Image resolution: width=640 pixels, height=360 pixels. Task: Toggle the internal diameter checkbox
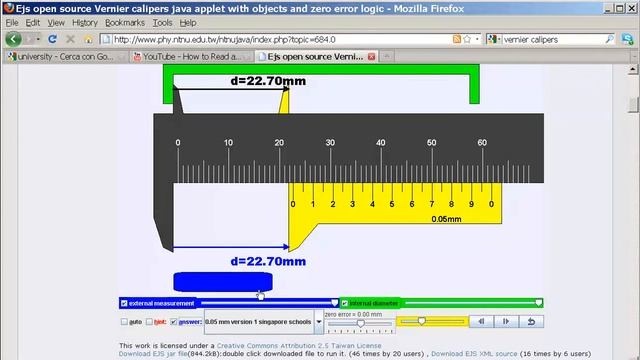tap(344, 303)
